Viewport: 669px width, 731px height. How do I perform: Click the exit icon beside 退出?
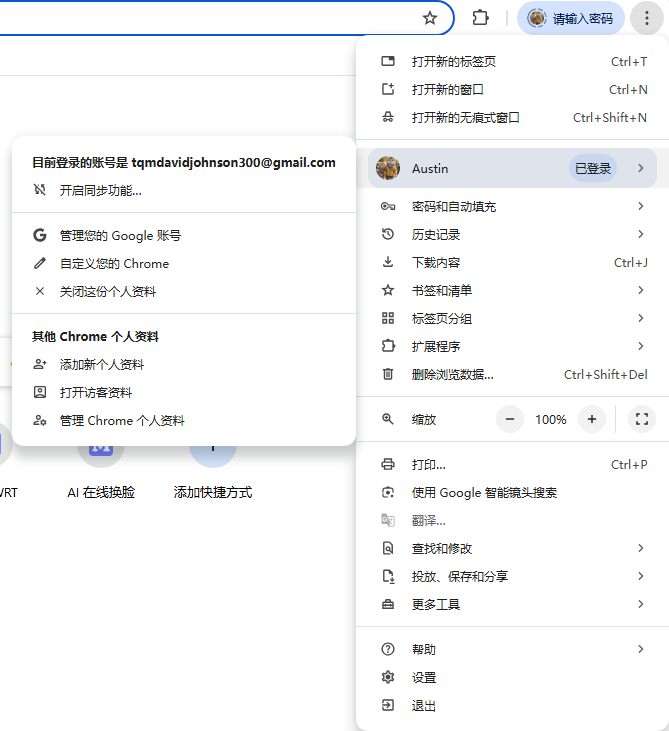pyautogui.click(x=388, y=705)
